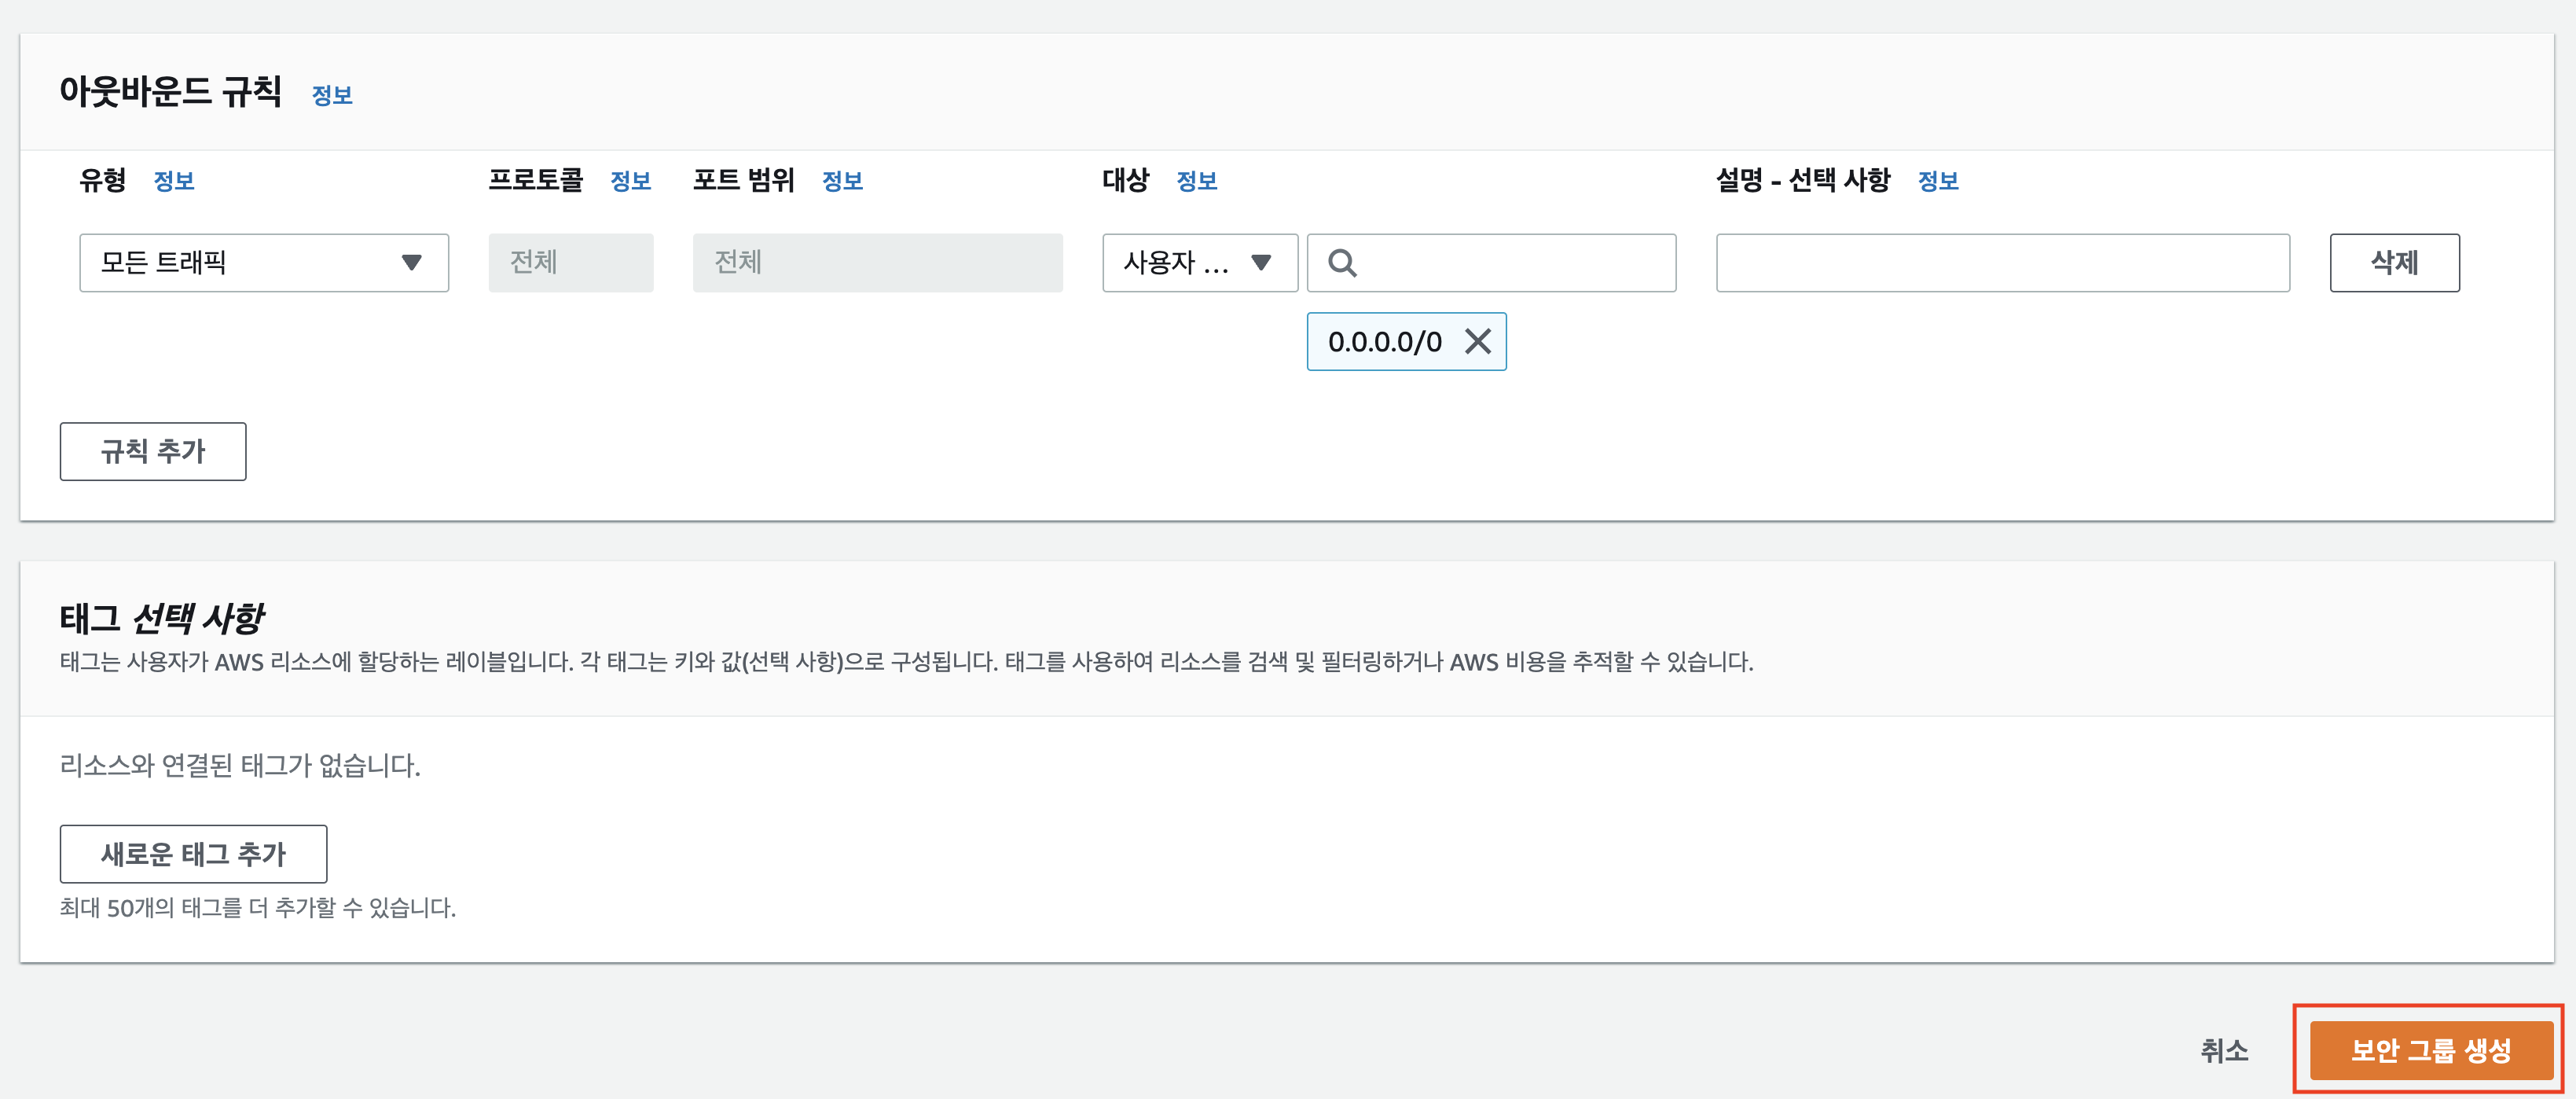Screen dimensions: 2576x1099
Task: Open 정보 link next to 대상
Action: (1197, 181)
